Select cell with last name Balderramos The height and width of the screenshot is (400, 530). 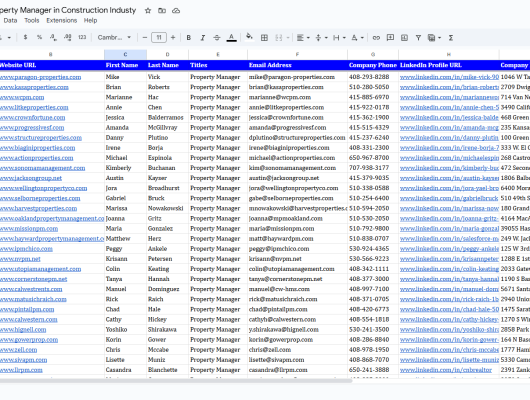[167, 118]
